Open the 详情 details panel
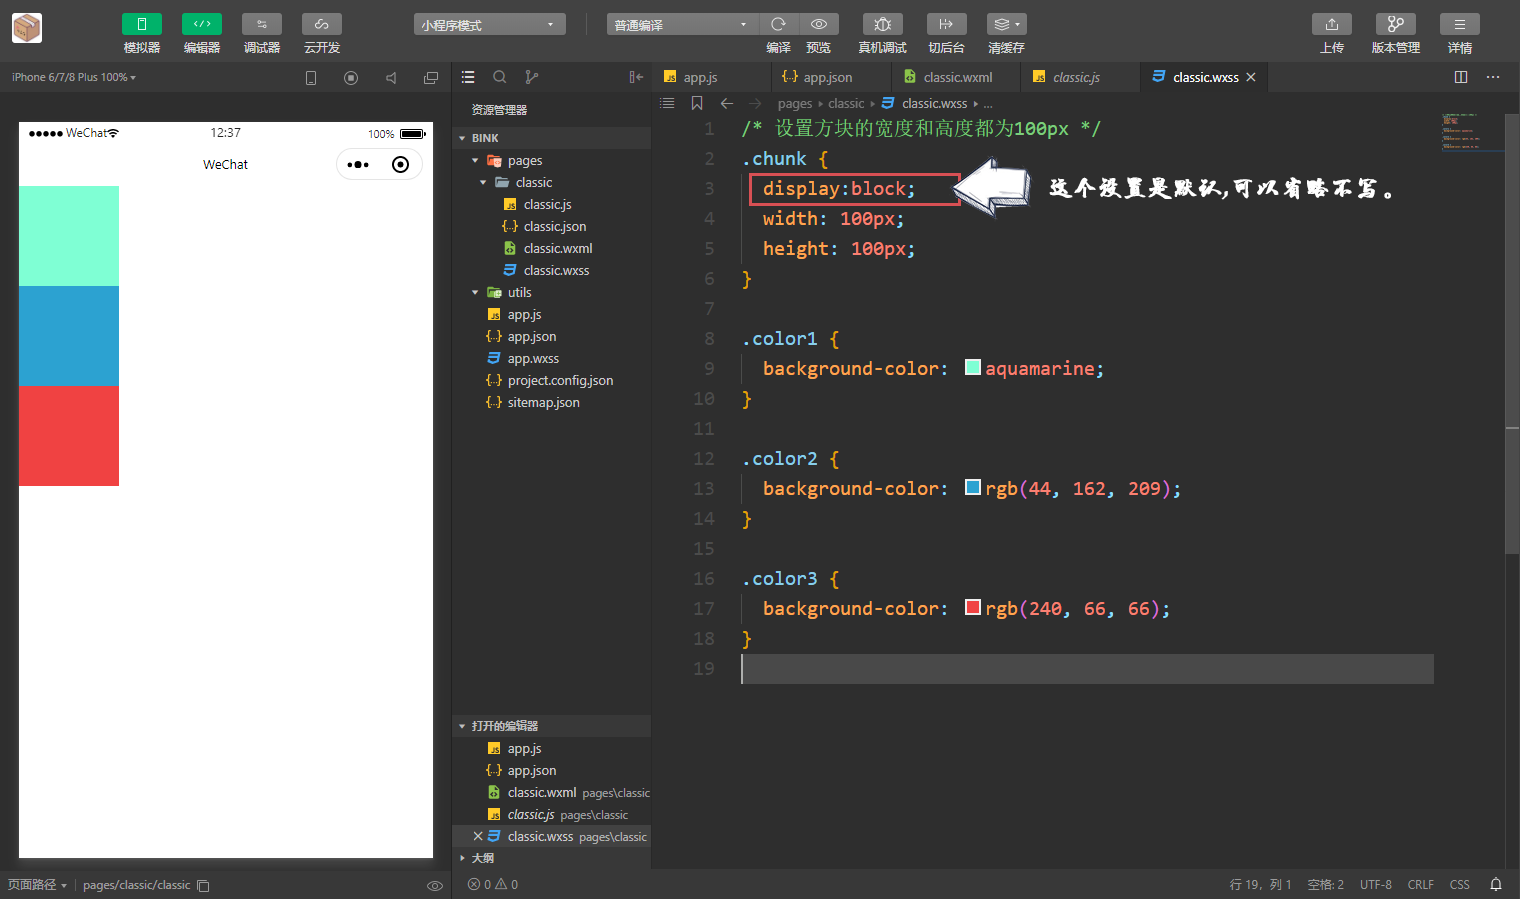This screenshot has width=1520, height=899. [1459, 33]
